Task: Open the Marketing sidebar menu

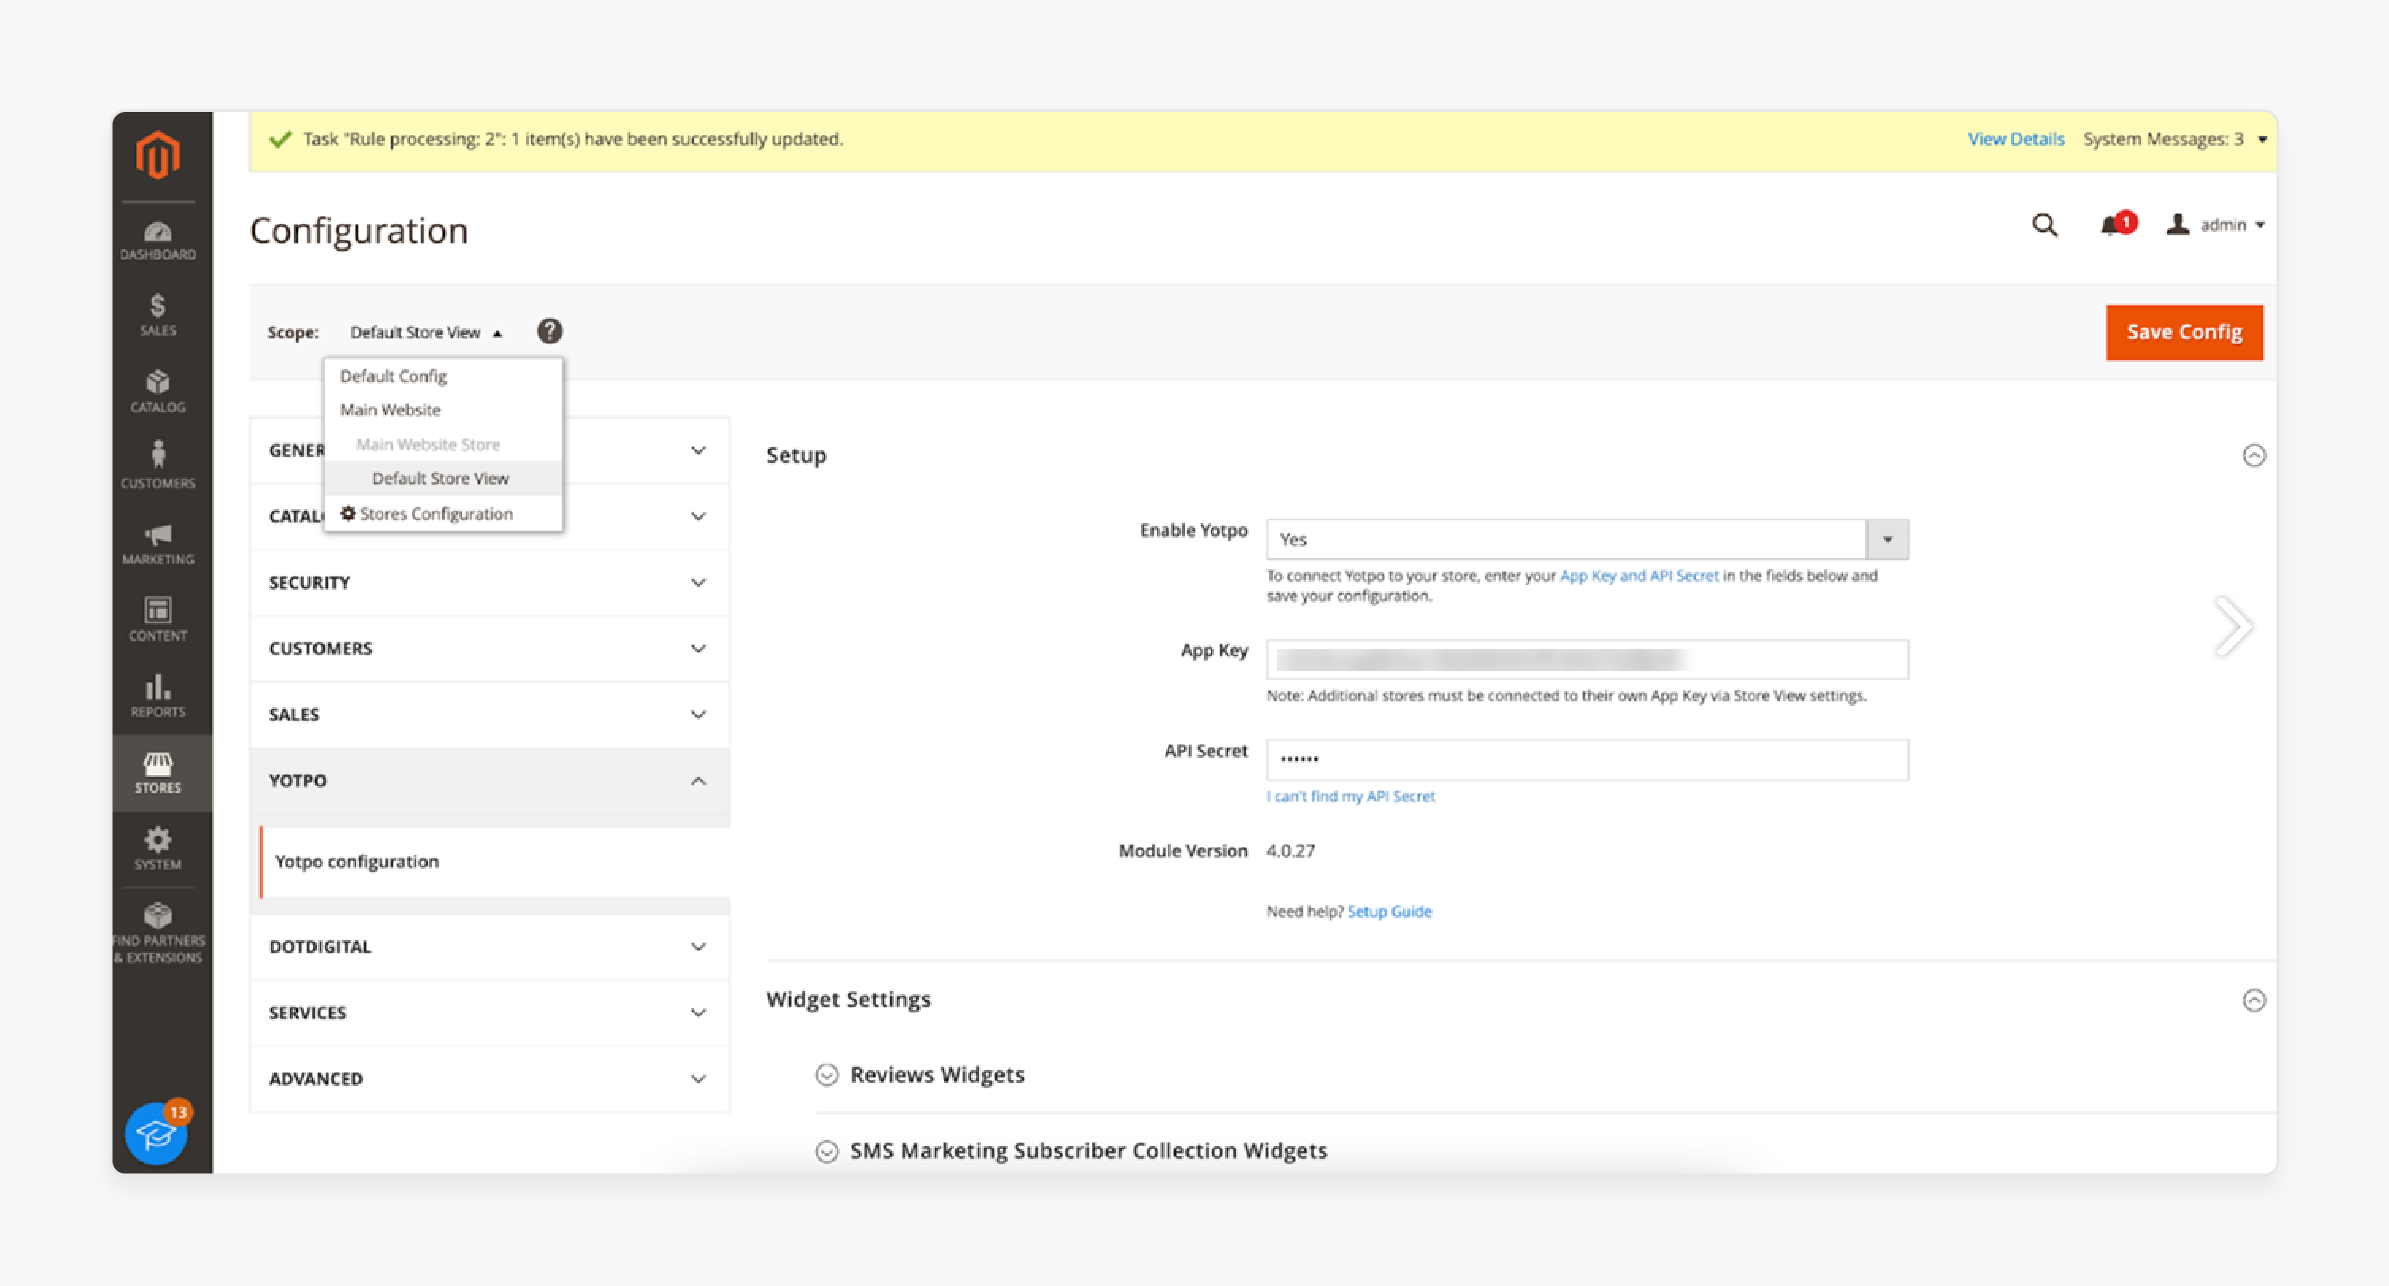Action: tap(158, 544)
